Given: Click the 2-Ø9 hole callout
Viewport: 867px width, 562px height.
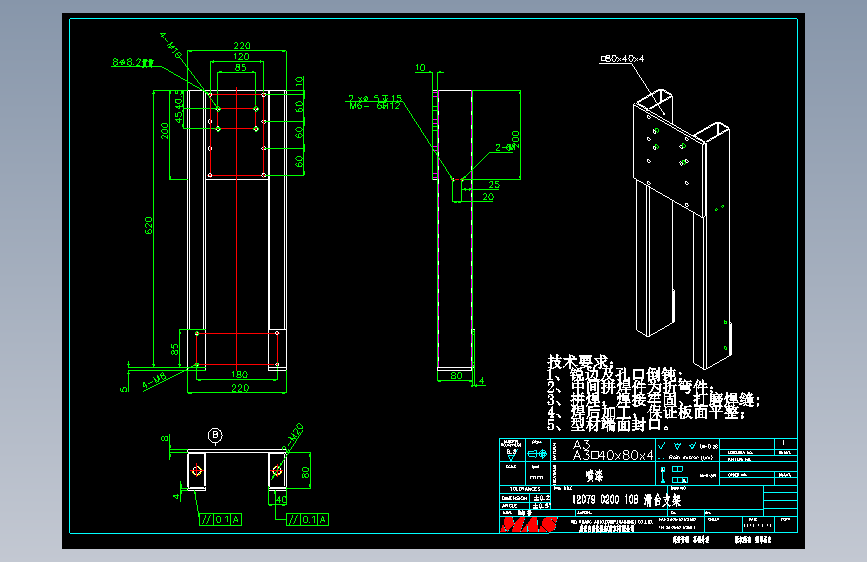Looking at the screenshot, I should pos(505,148).
